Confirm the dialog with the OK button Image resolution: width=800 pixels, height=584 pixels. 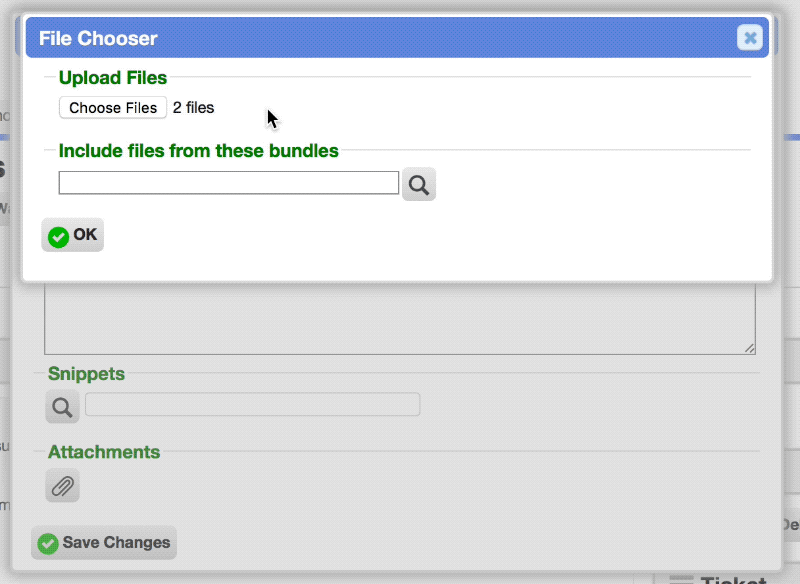point(72,235)
